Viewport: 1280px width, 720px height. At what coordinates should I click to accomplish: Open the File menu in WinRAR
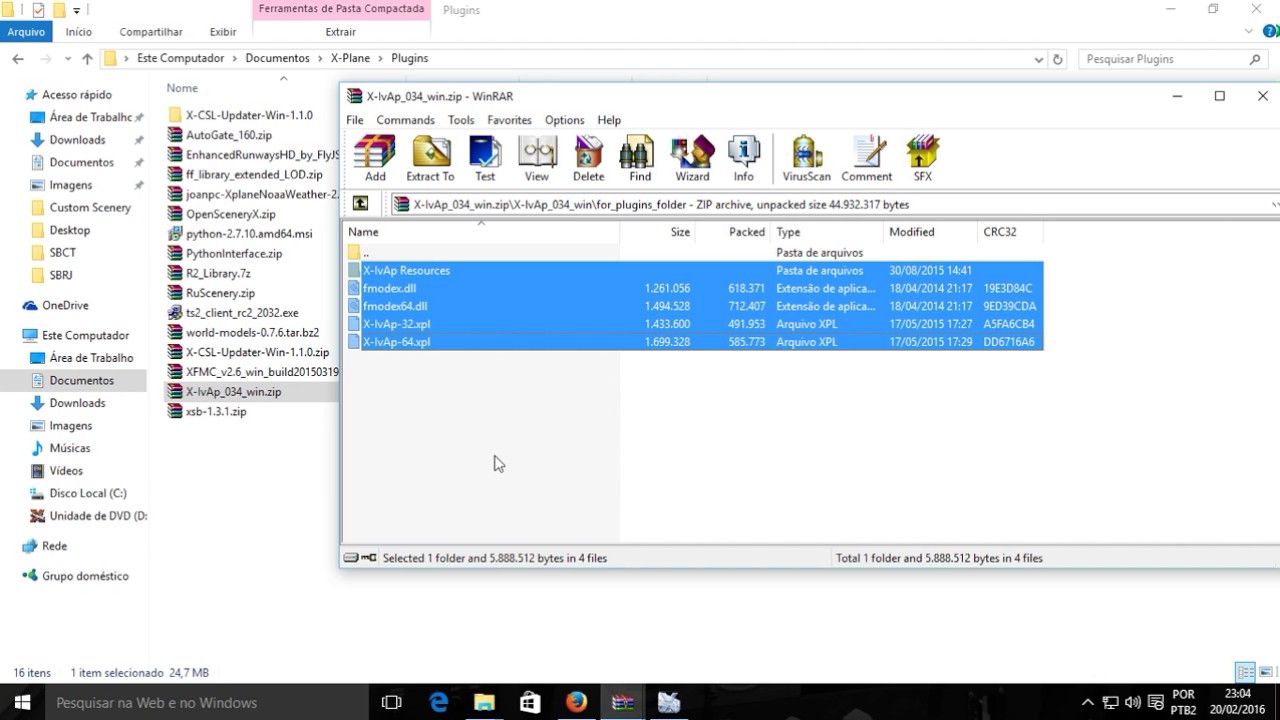pos(355,120)
